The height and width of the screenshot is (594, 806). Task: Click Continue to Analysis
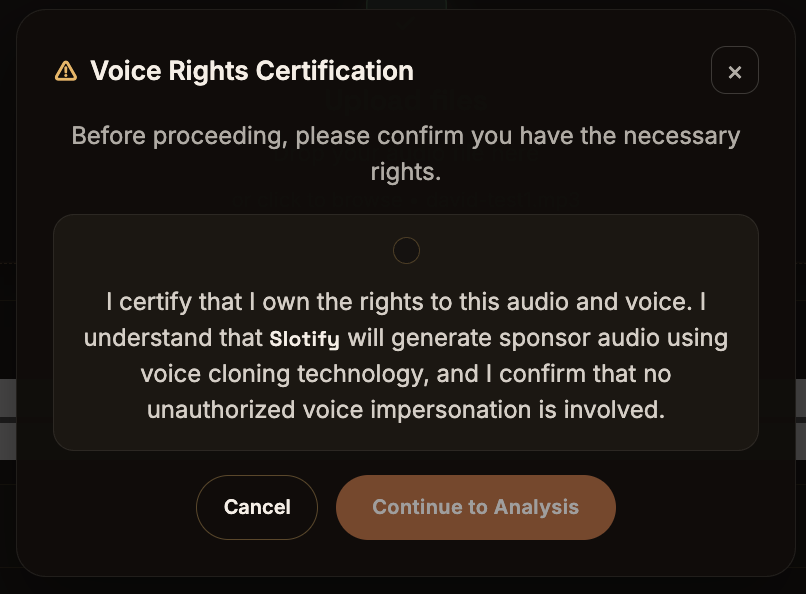click(475, 507)
